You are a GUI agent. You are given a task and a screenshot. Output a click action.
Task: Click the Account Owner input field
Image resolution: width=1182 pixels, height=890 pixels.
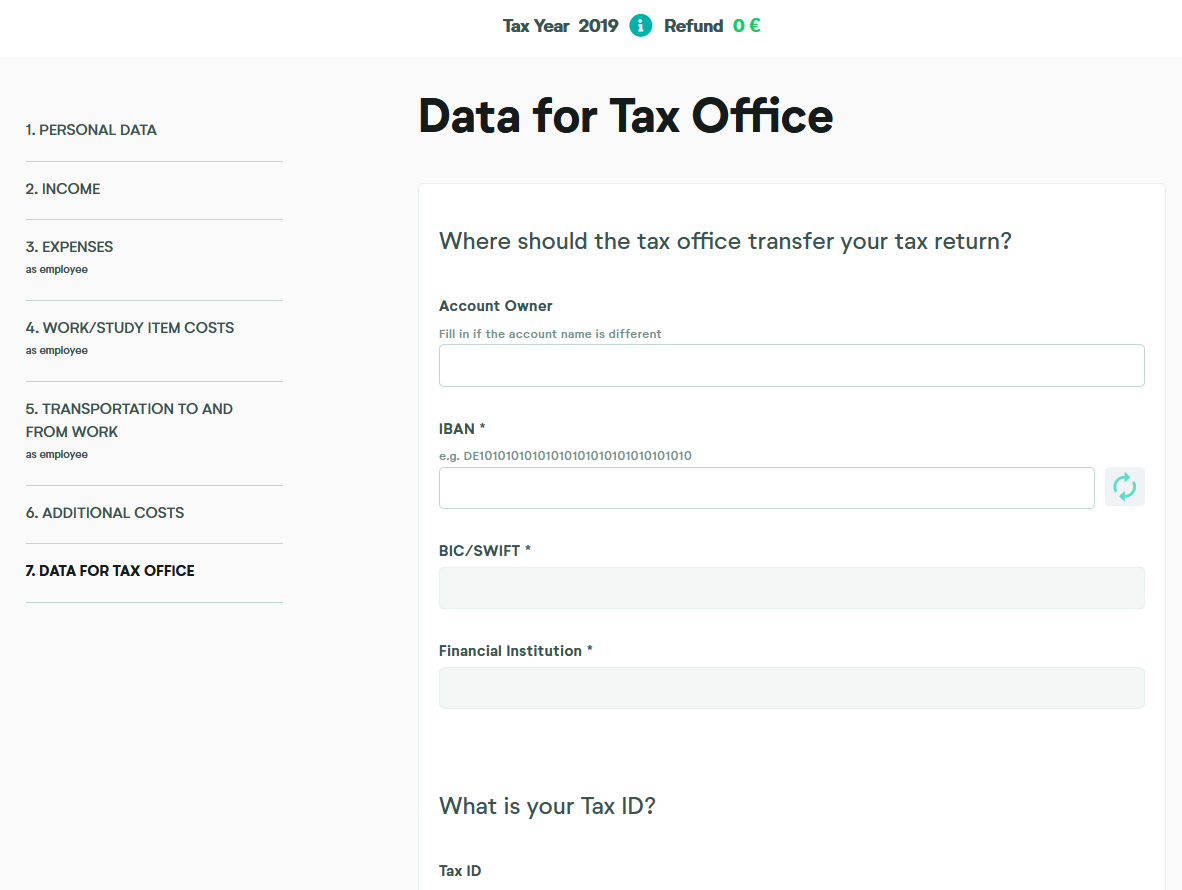pos(790,365)
